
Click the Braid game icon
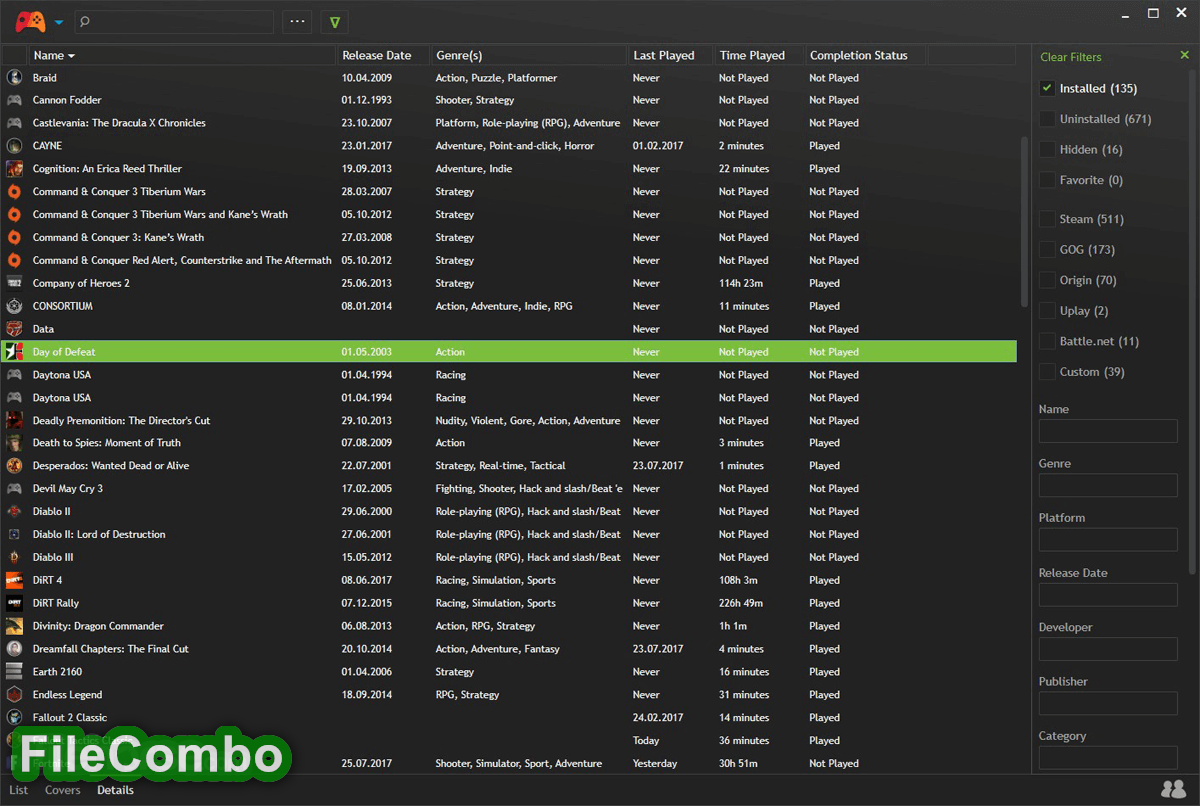point(14,77)
